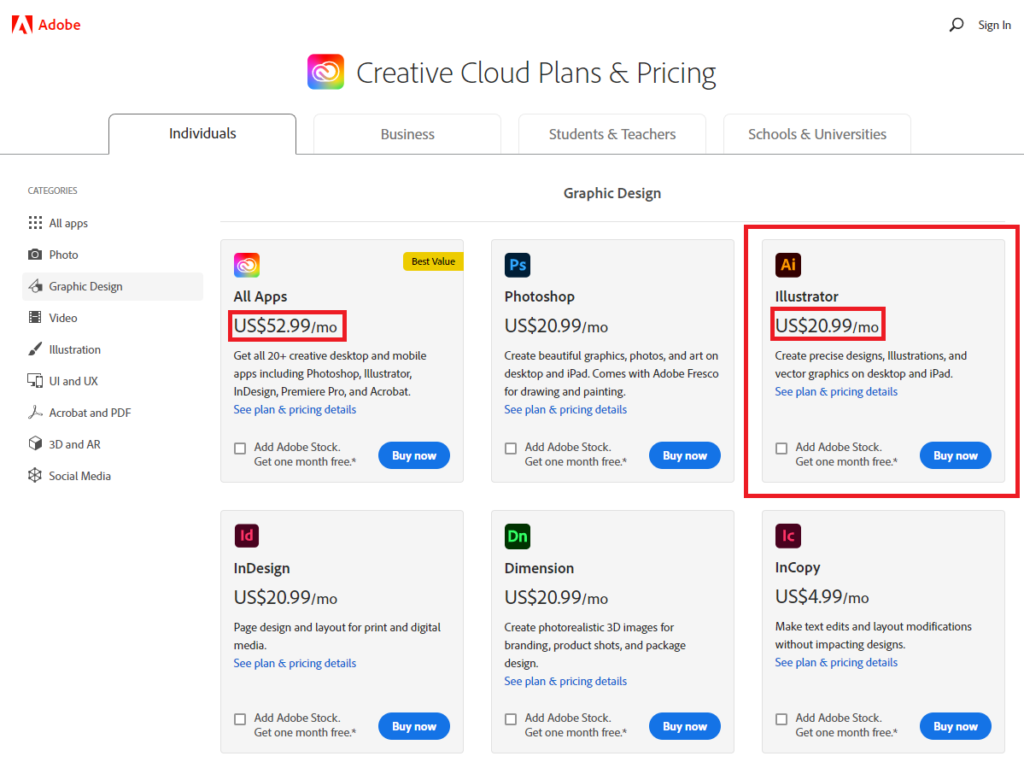The width and height of the screenshot is (1024, 768).
Task: Open Dimension plan & pricing details
Action: pyautogui.click(x=566, y=681)
